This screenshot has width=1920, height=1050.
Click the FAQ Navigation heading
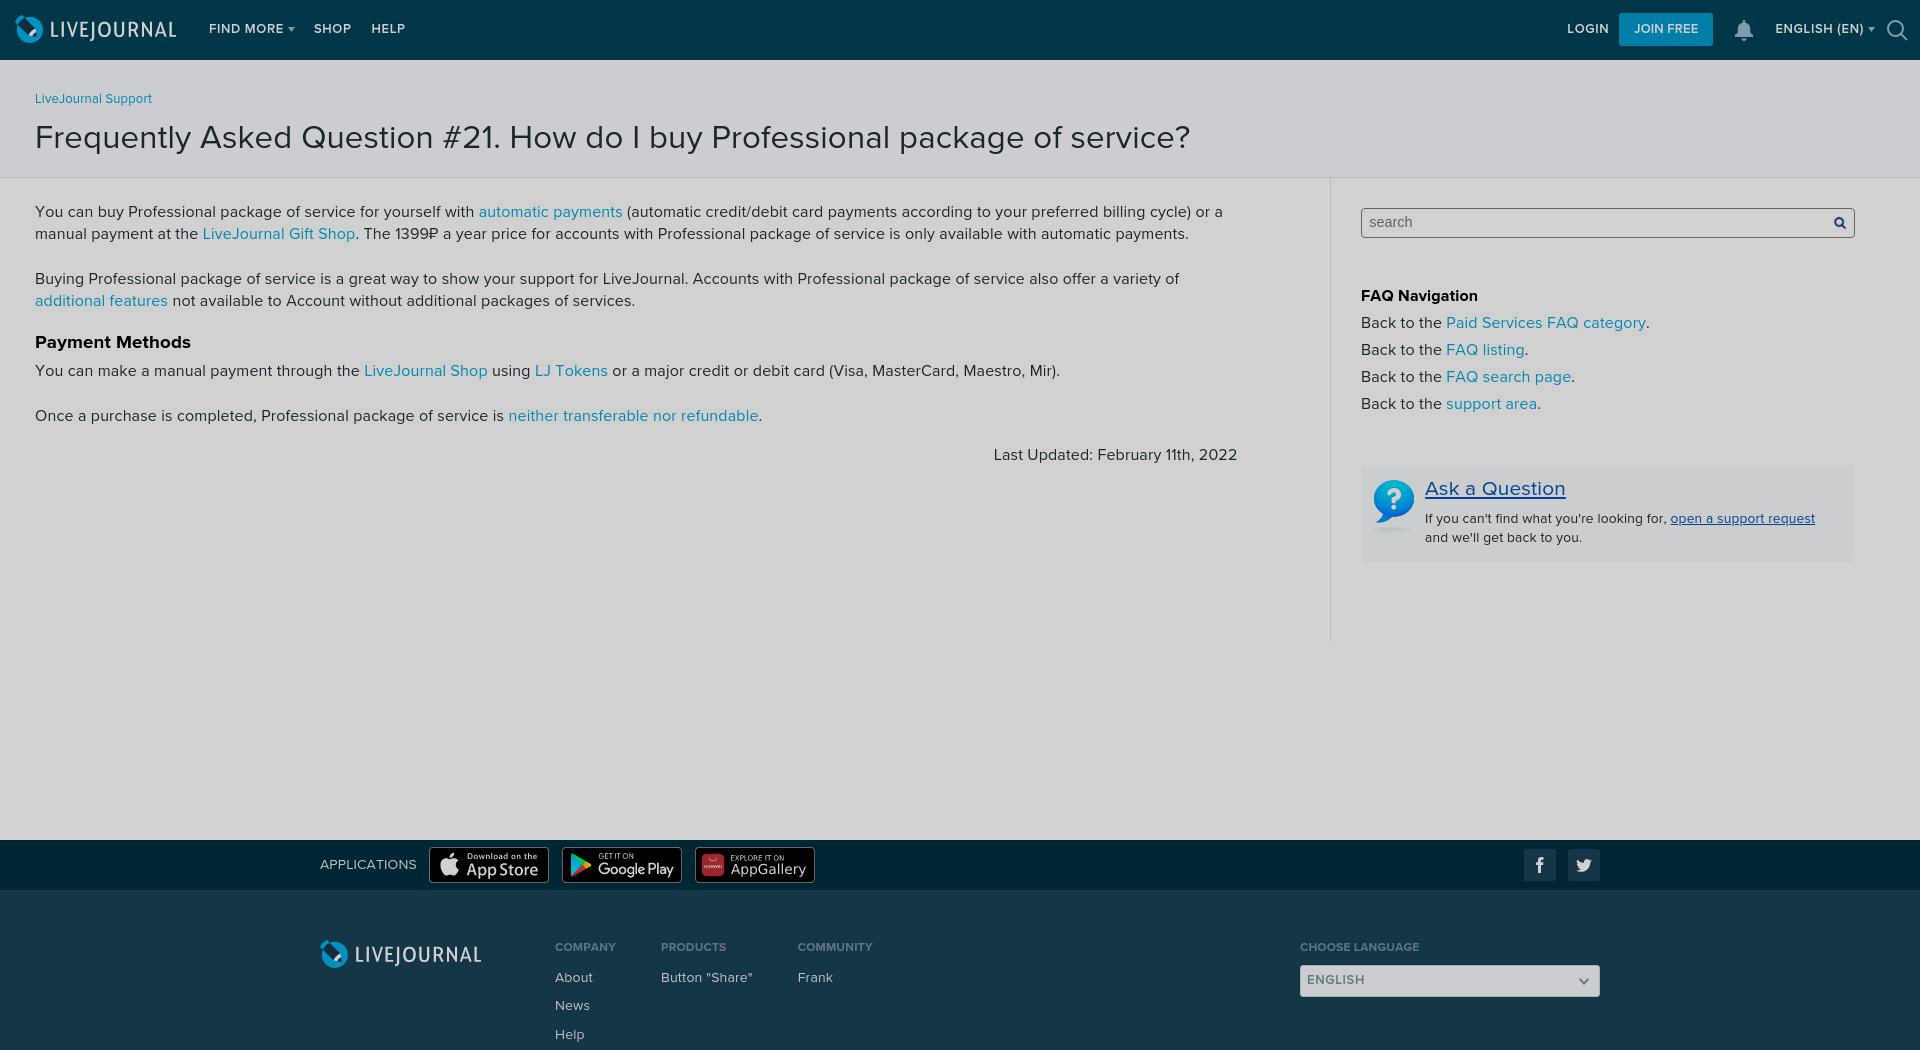pos(1419,296)
